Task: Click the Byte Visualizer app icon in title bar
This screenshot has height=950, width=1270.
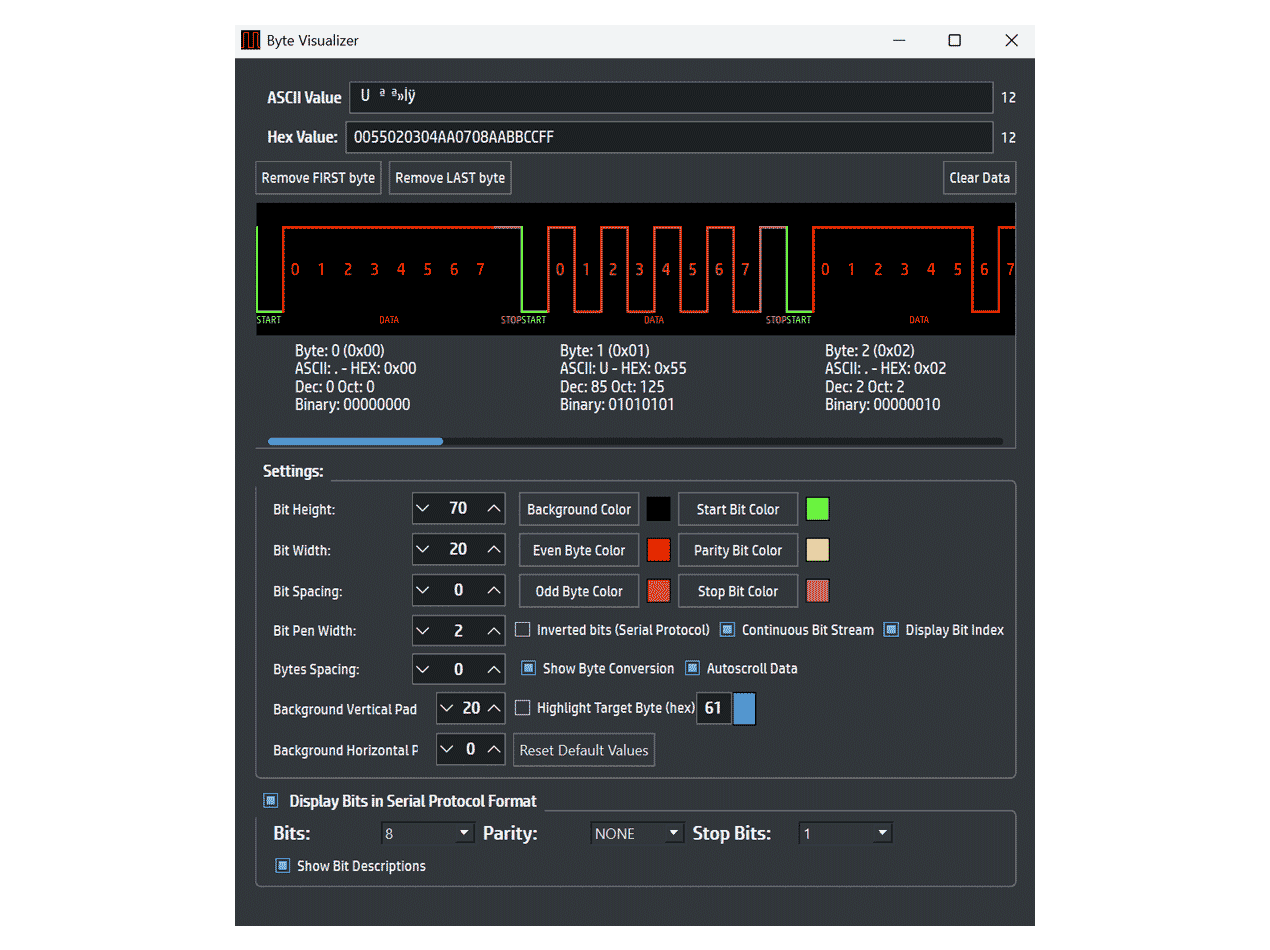Action: click(250, 41)
